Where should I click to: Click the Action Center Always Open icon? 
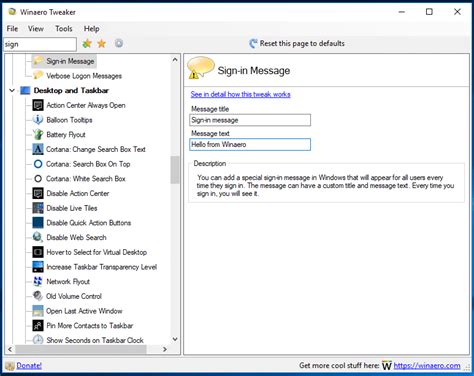point(38,105)
